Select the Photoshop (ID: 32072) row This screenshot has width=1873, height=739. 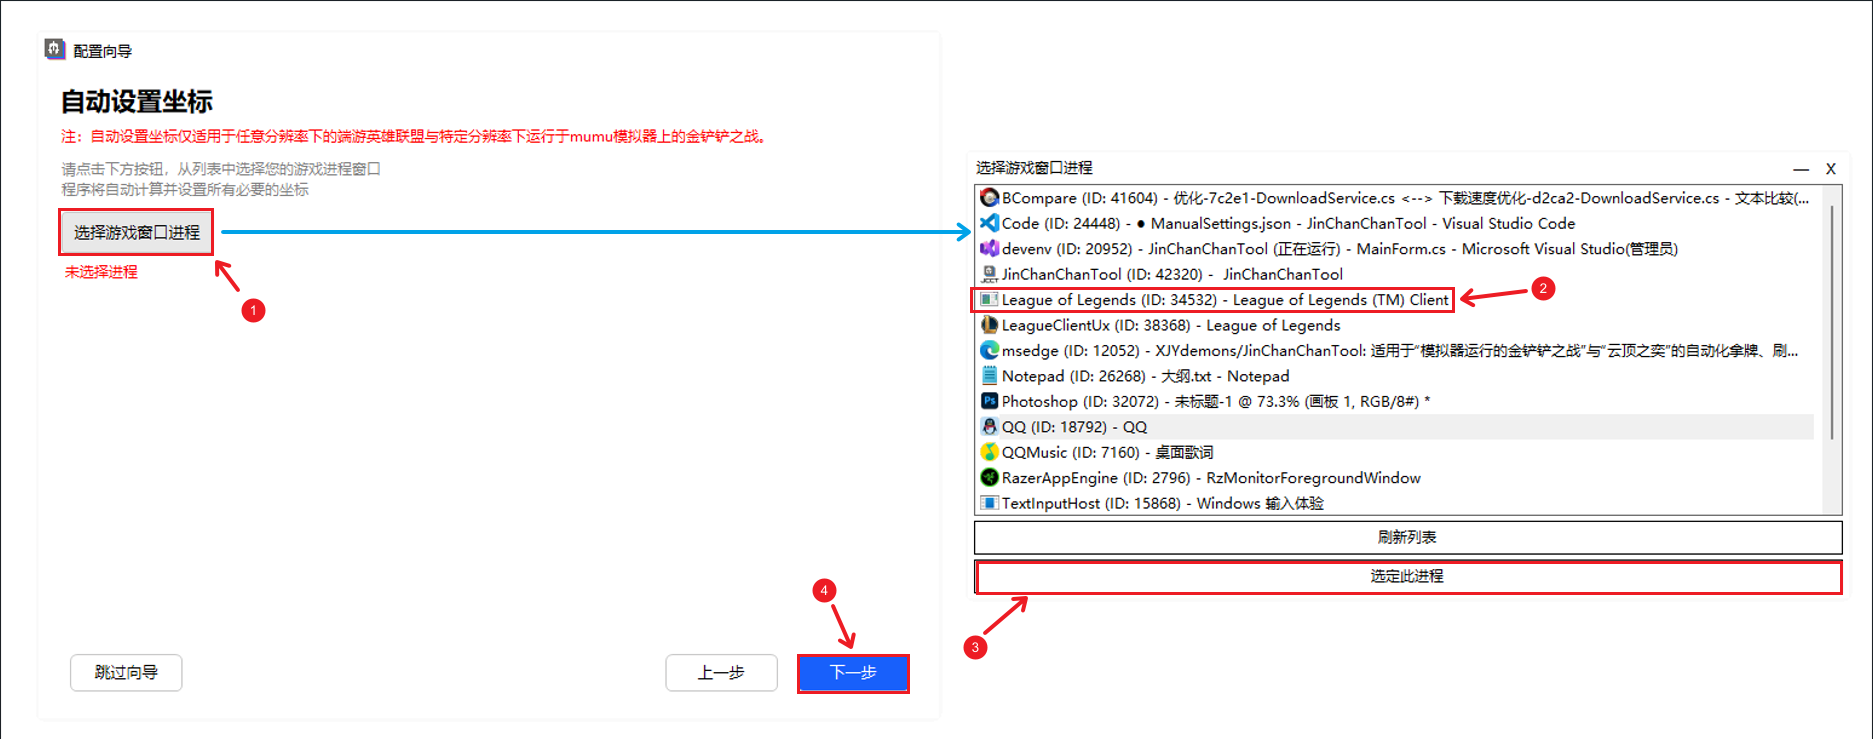pyautogui.click(x=1396, y=401)
